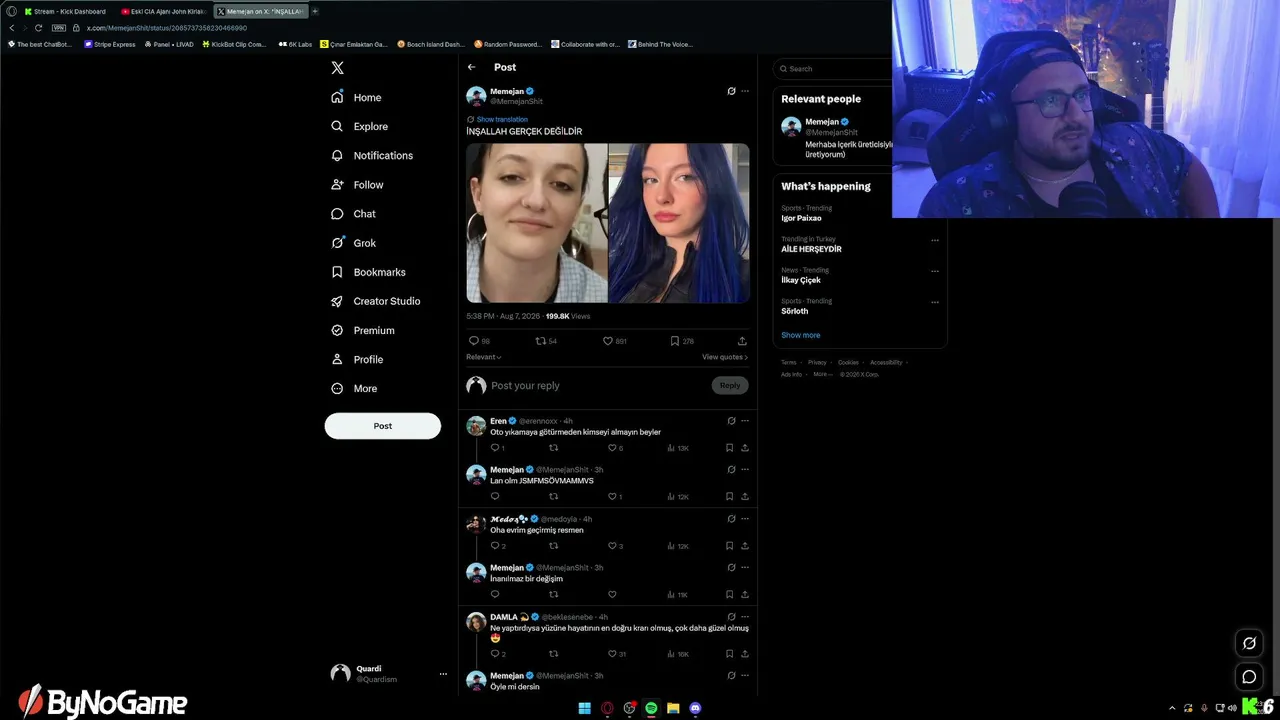
Task: Open Notifications in the sidebar
Action: (371, 156)
